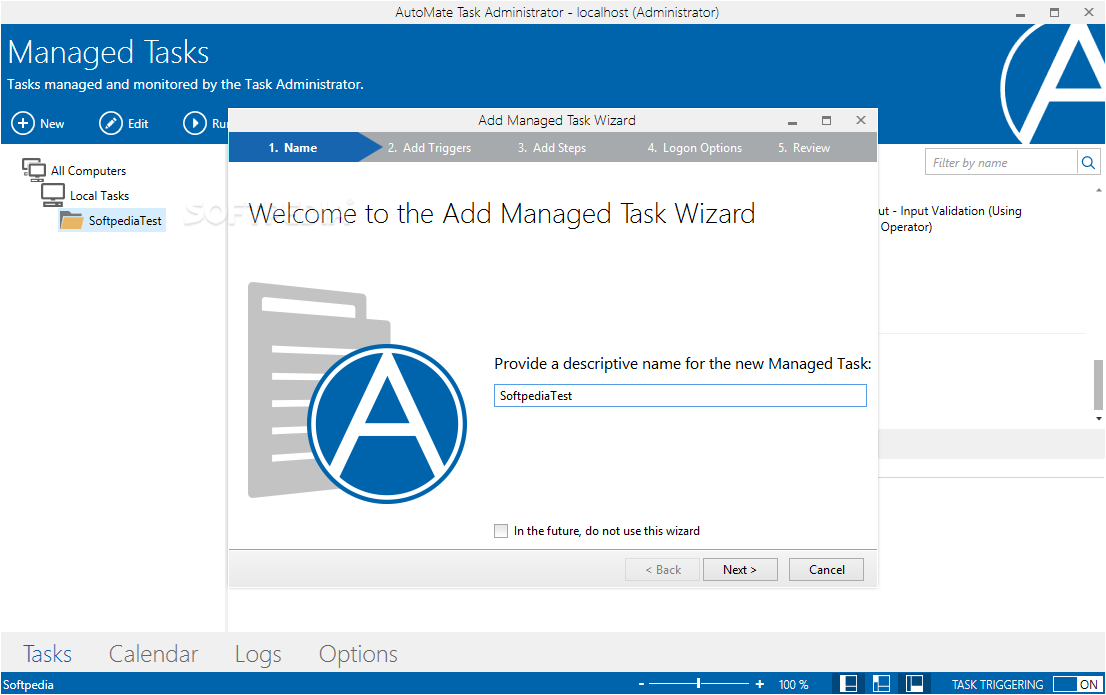Select the All Computers tree node
This screenshot has width=1106, height=695.
[74, 170]
